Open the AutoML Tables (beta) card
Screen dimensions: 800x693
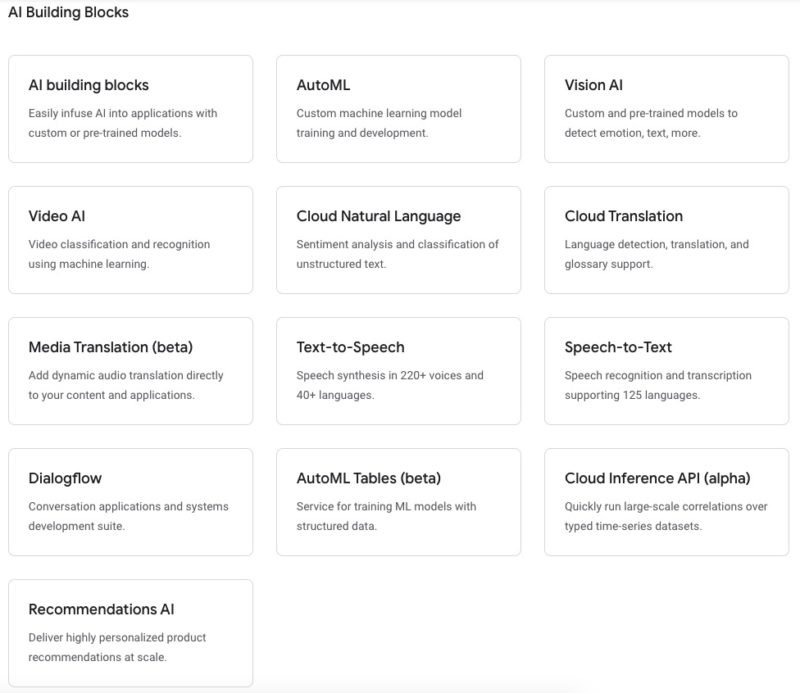click(x=398, y=502)
